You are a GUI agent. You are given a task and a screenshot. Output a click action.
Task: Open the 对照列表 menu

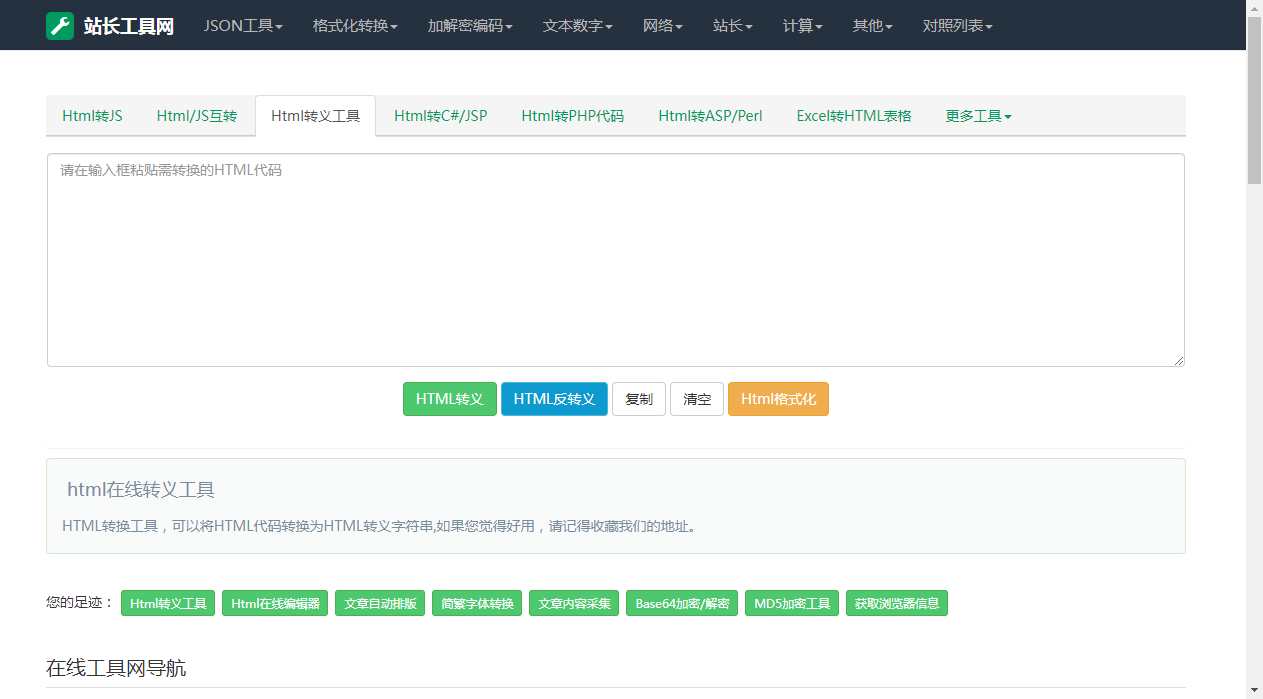[x=956, y=25]
